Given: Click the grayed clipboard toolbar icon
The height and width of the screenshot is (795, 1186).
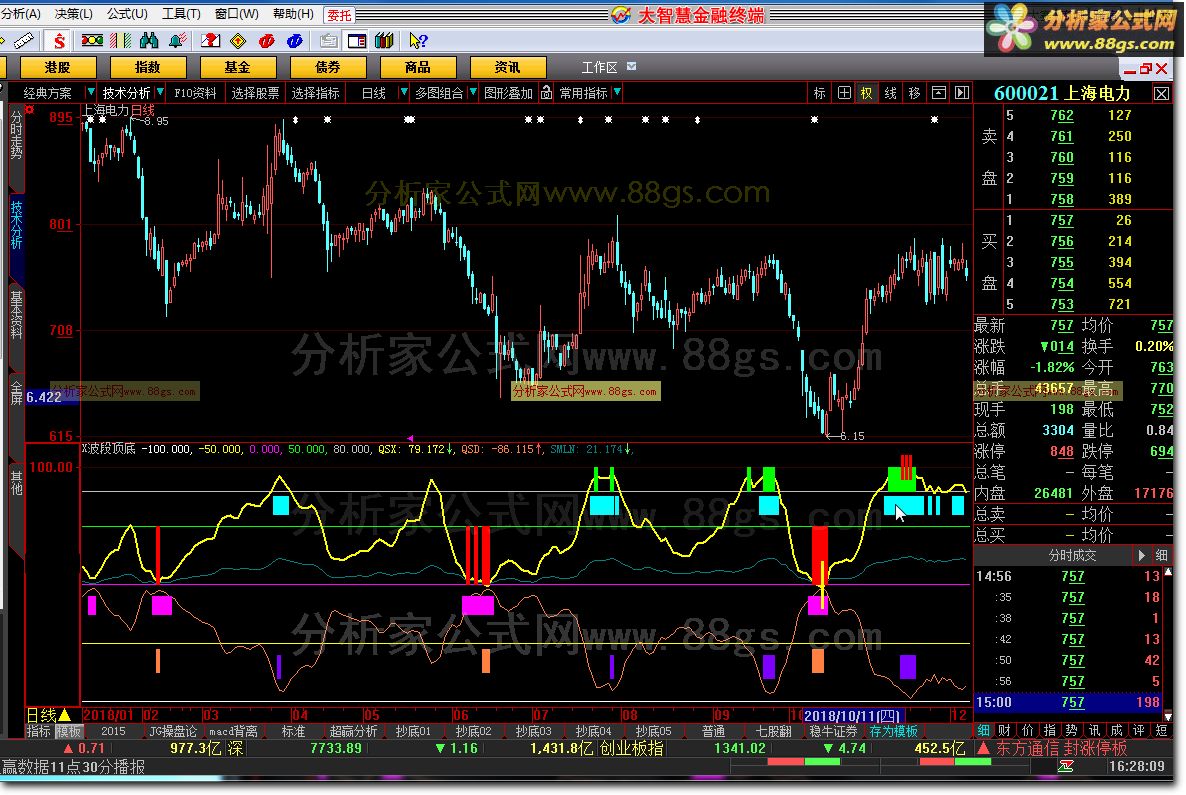Looking at the screenshot, I should click(x=328, y=40).
